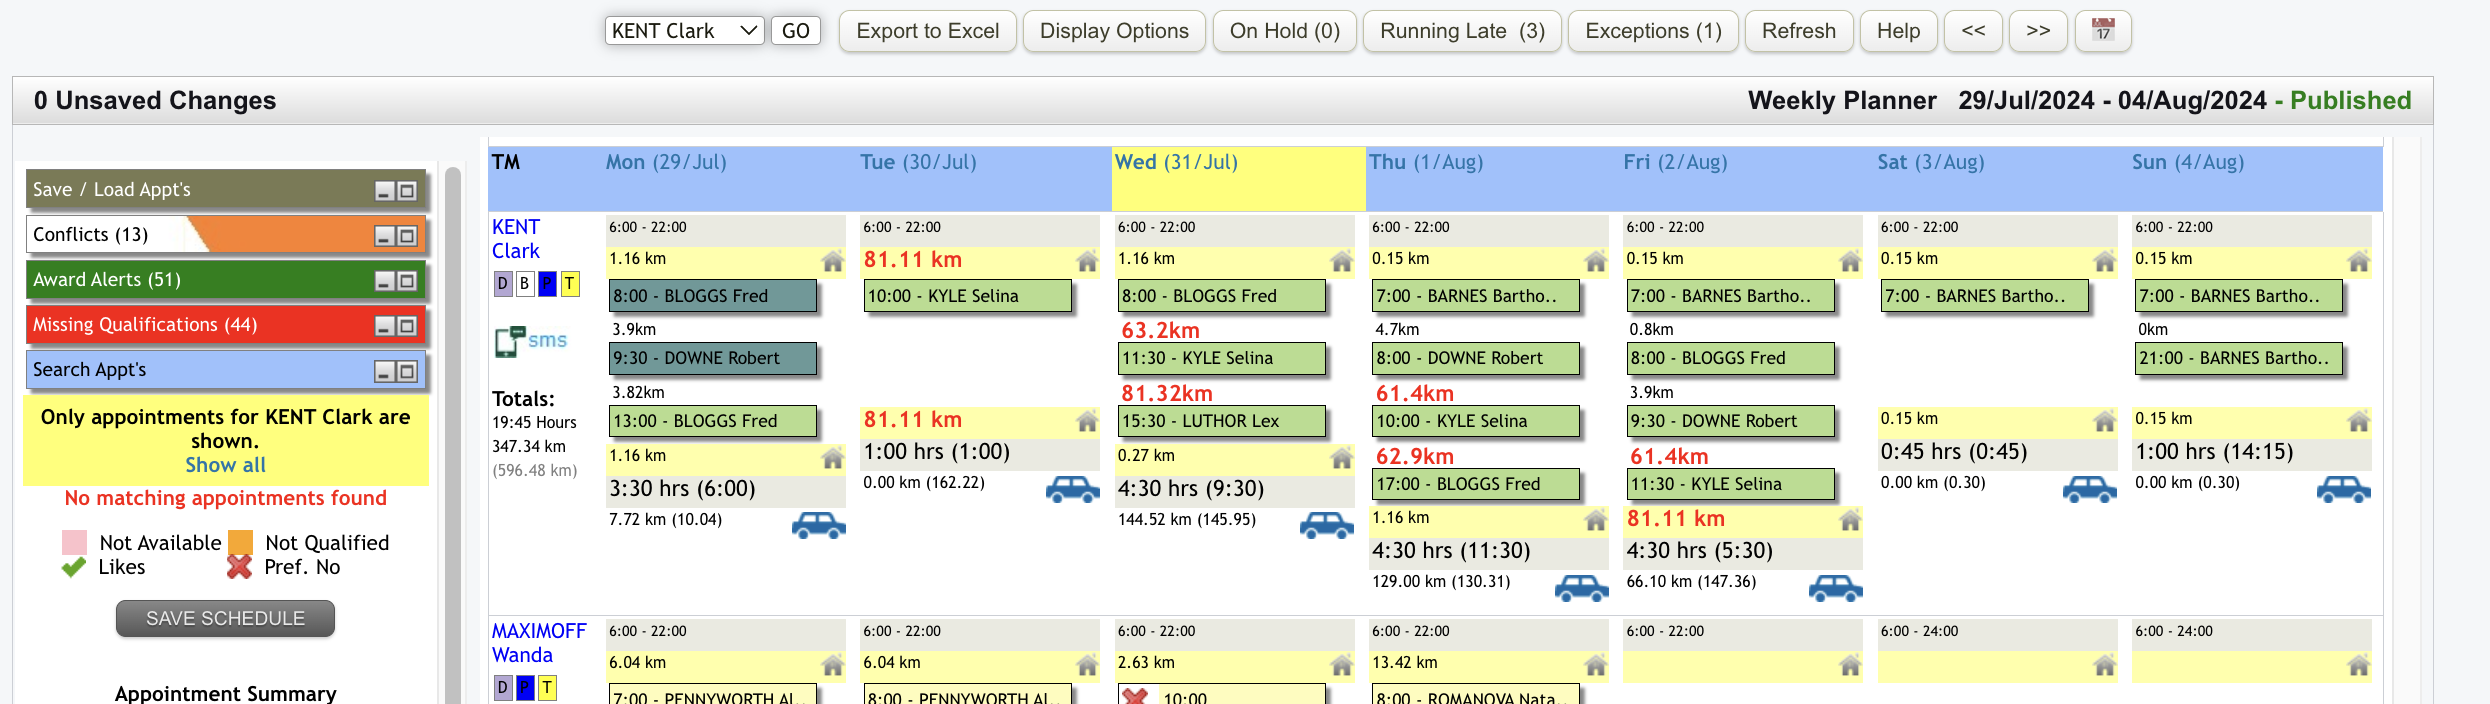Screen dimensions: 2490x704
Task: Maximize the Save / Load Appt's panel
Action: tap(407, 191)
